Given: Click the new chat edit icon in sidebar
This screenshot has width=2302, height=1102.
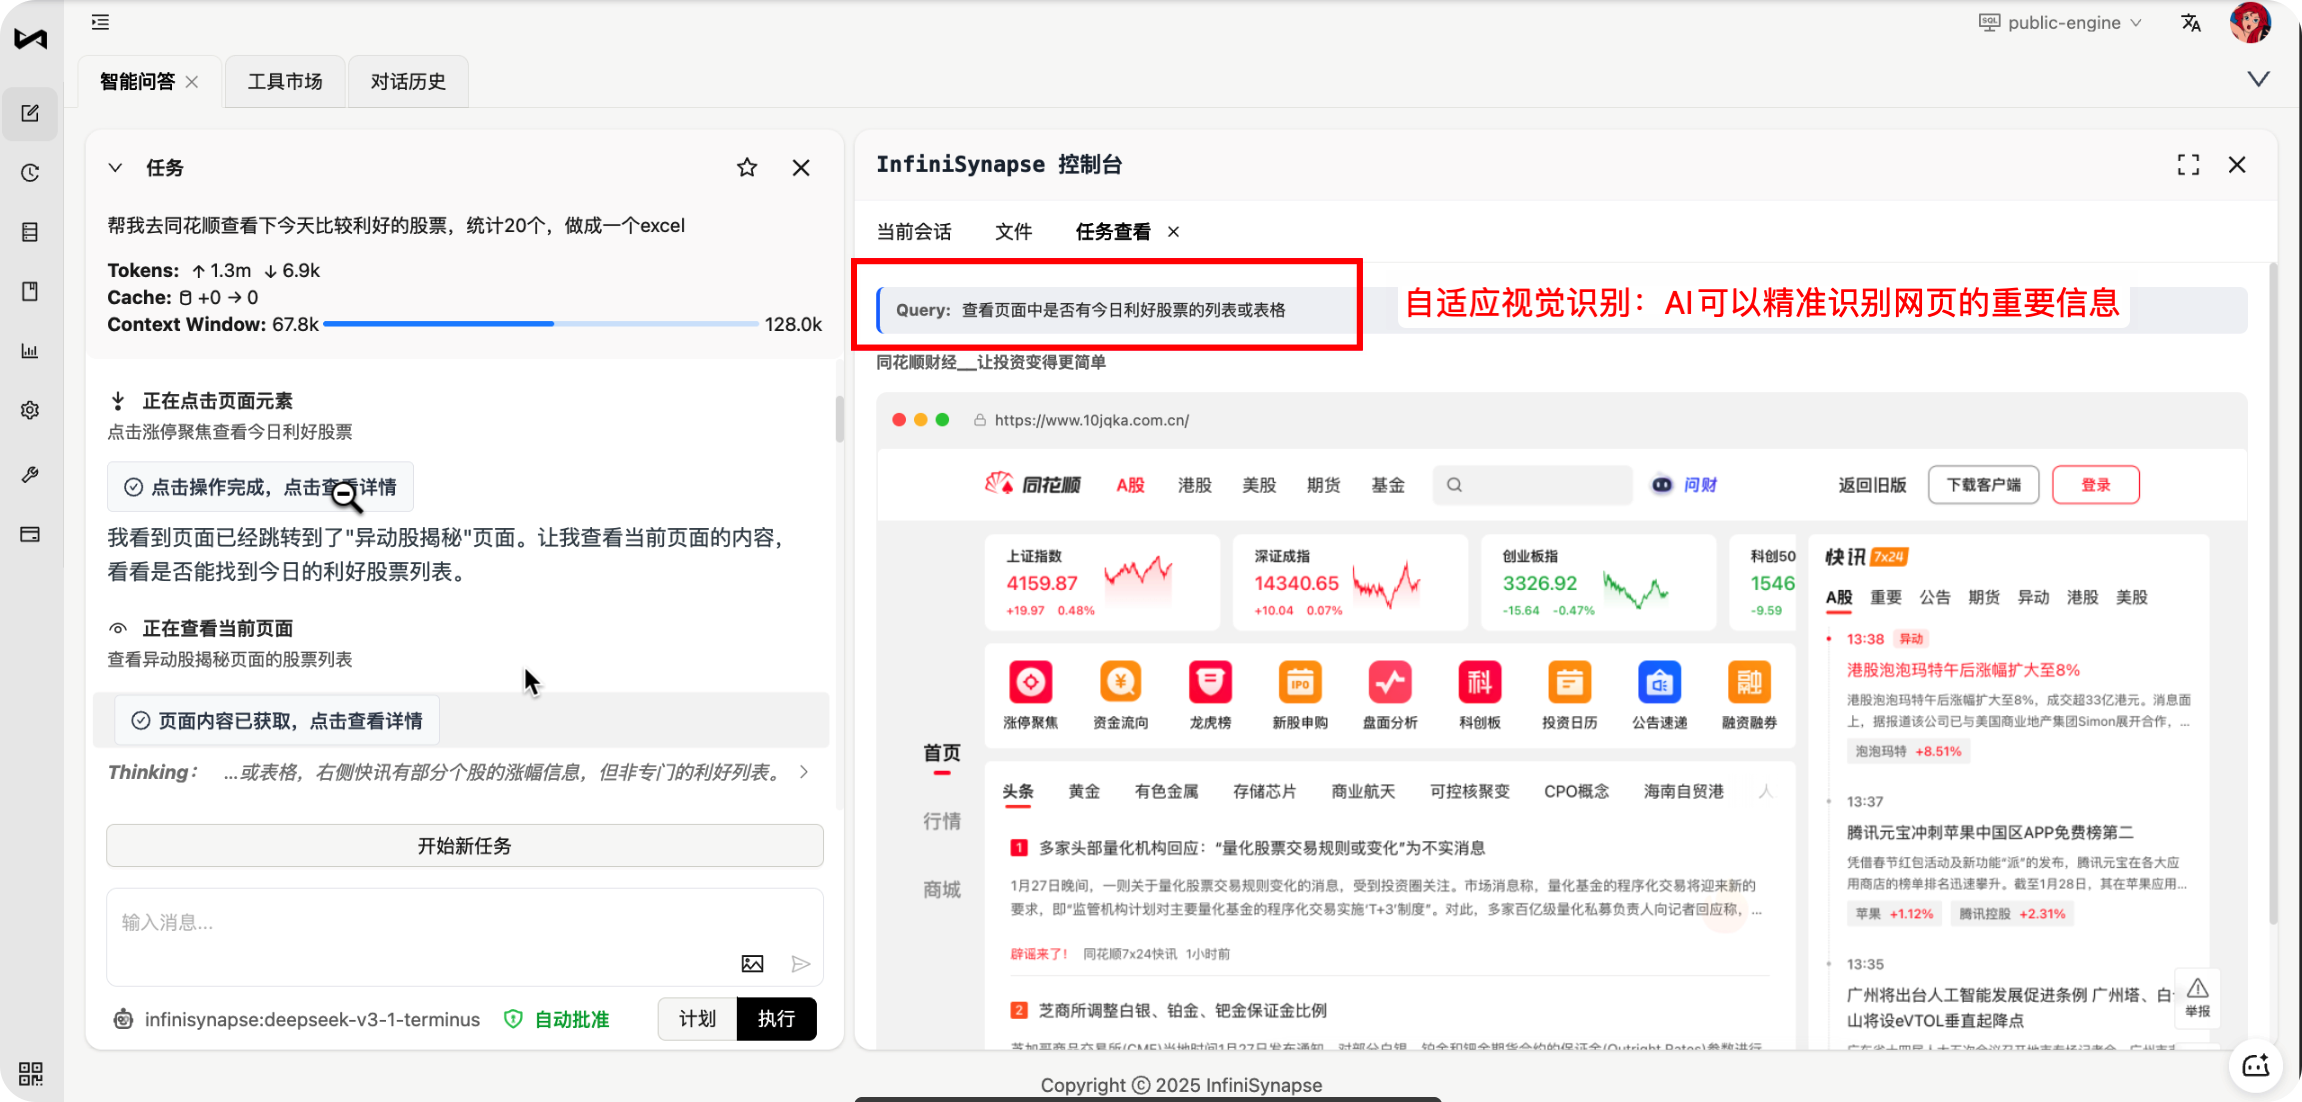Looking at the screenshot, I should (30, 114).
